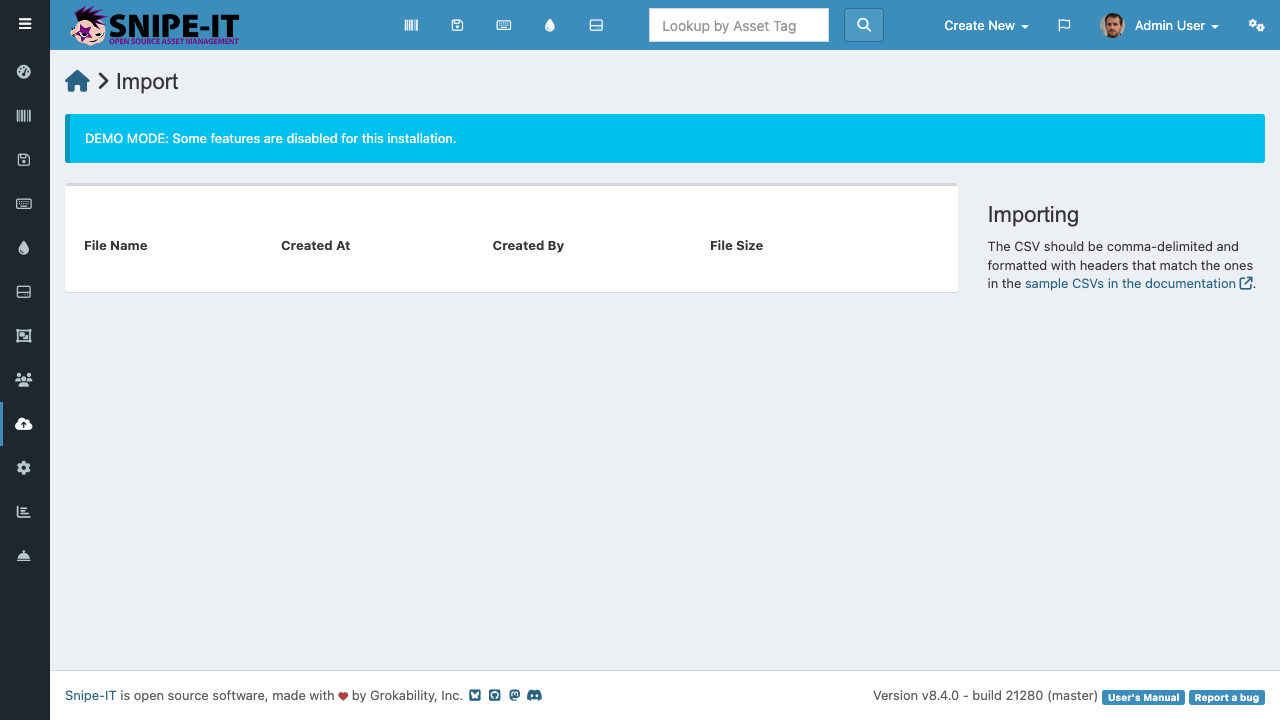The height and width of the screenshot is (720, 1280).
Task: Open the Discord footer icon
Action: click(534, 695)
